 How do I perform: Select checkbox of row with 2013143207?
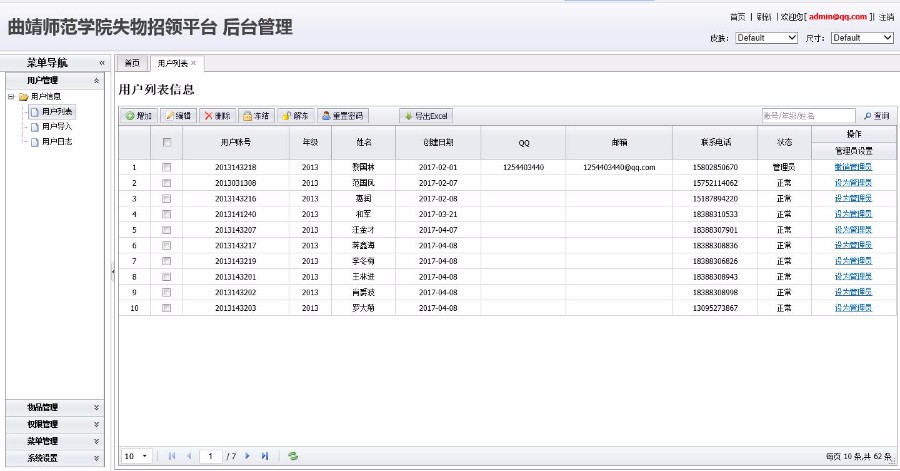pos(167,230)
